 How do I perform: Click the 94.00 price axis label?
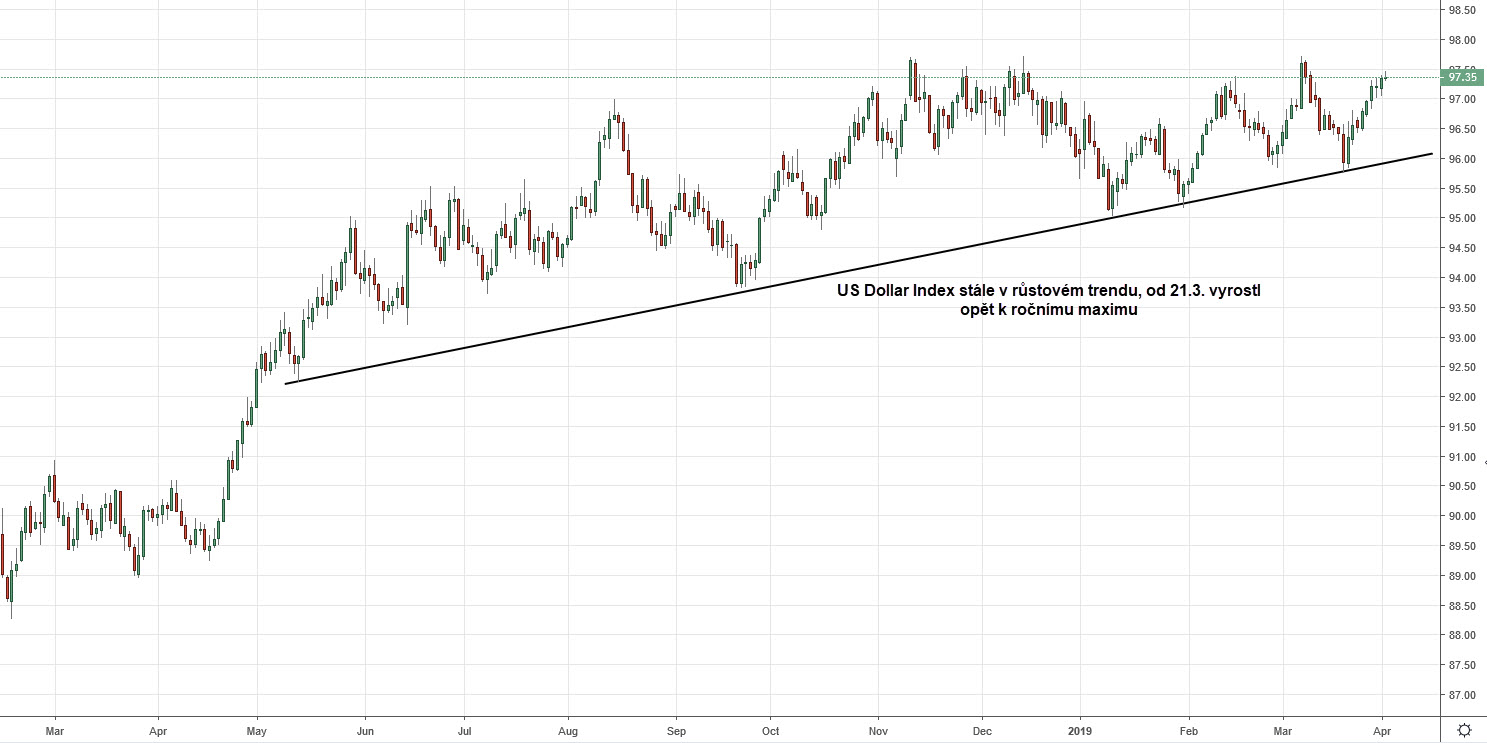pos(1461,279)
